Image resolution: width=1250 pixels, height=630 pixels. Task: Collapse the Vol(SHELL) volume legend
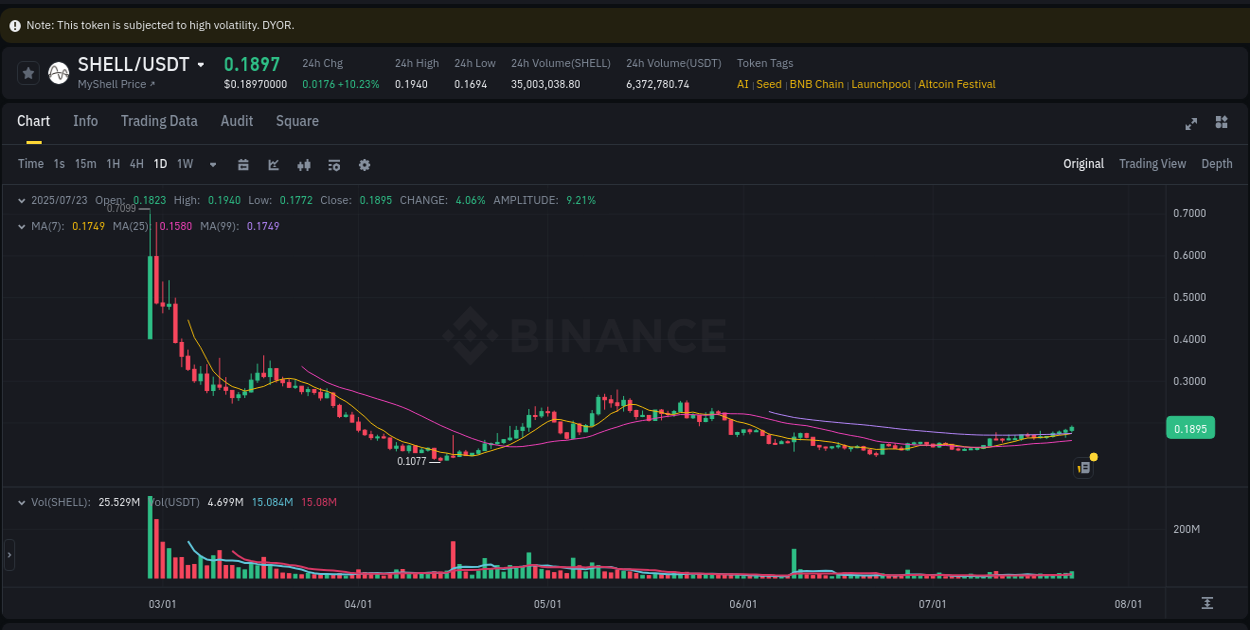[21, 502]
